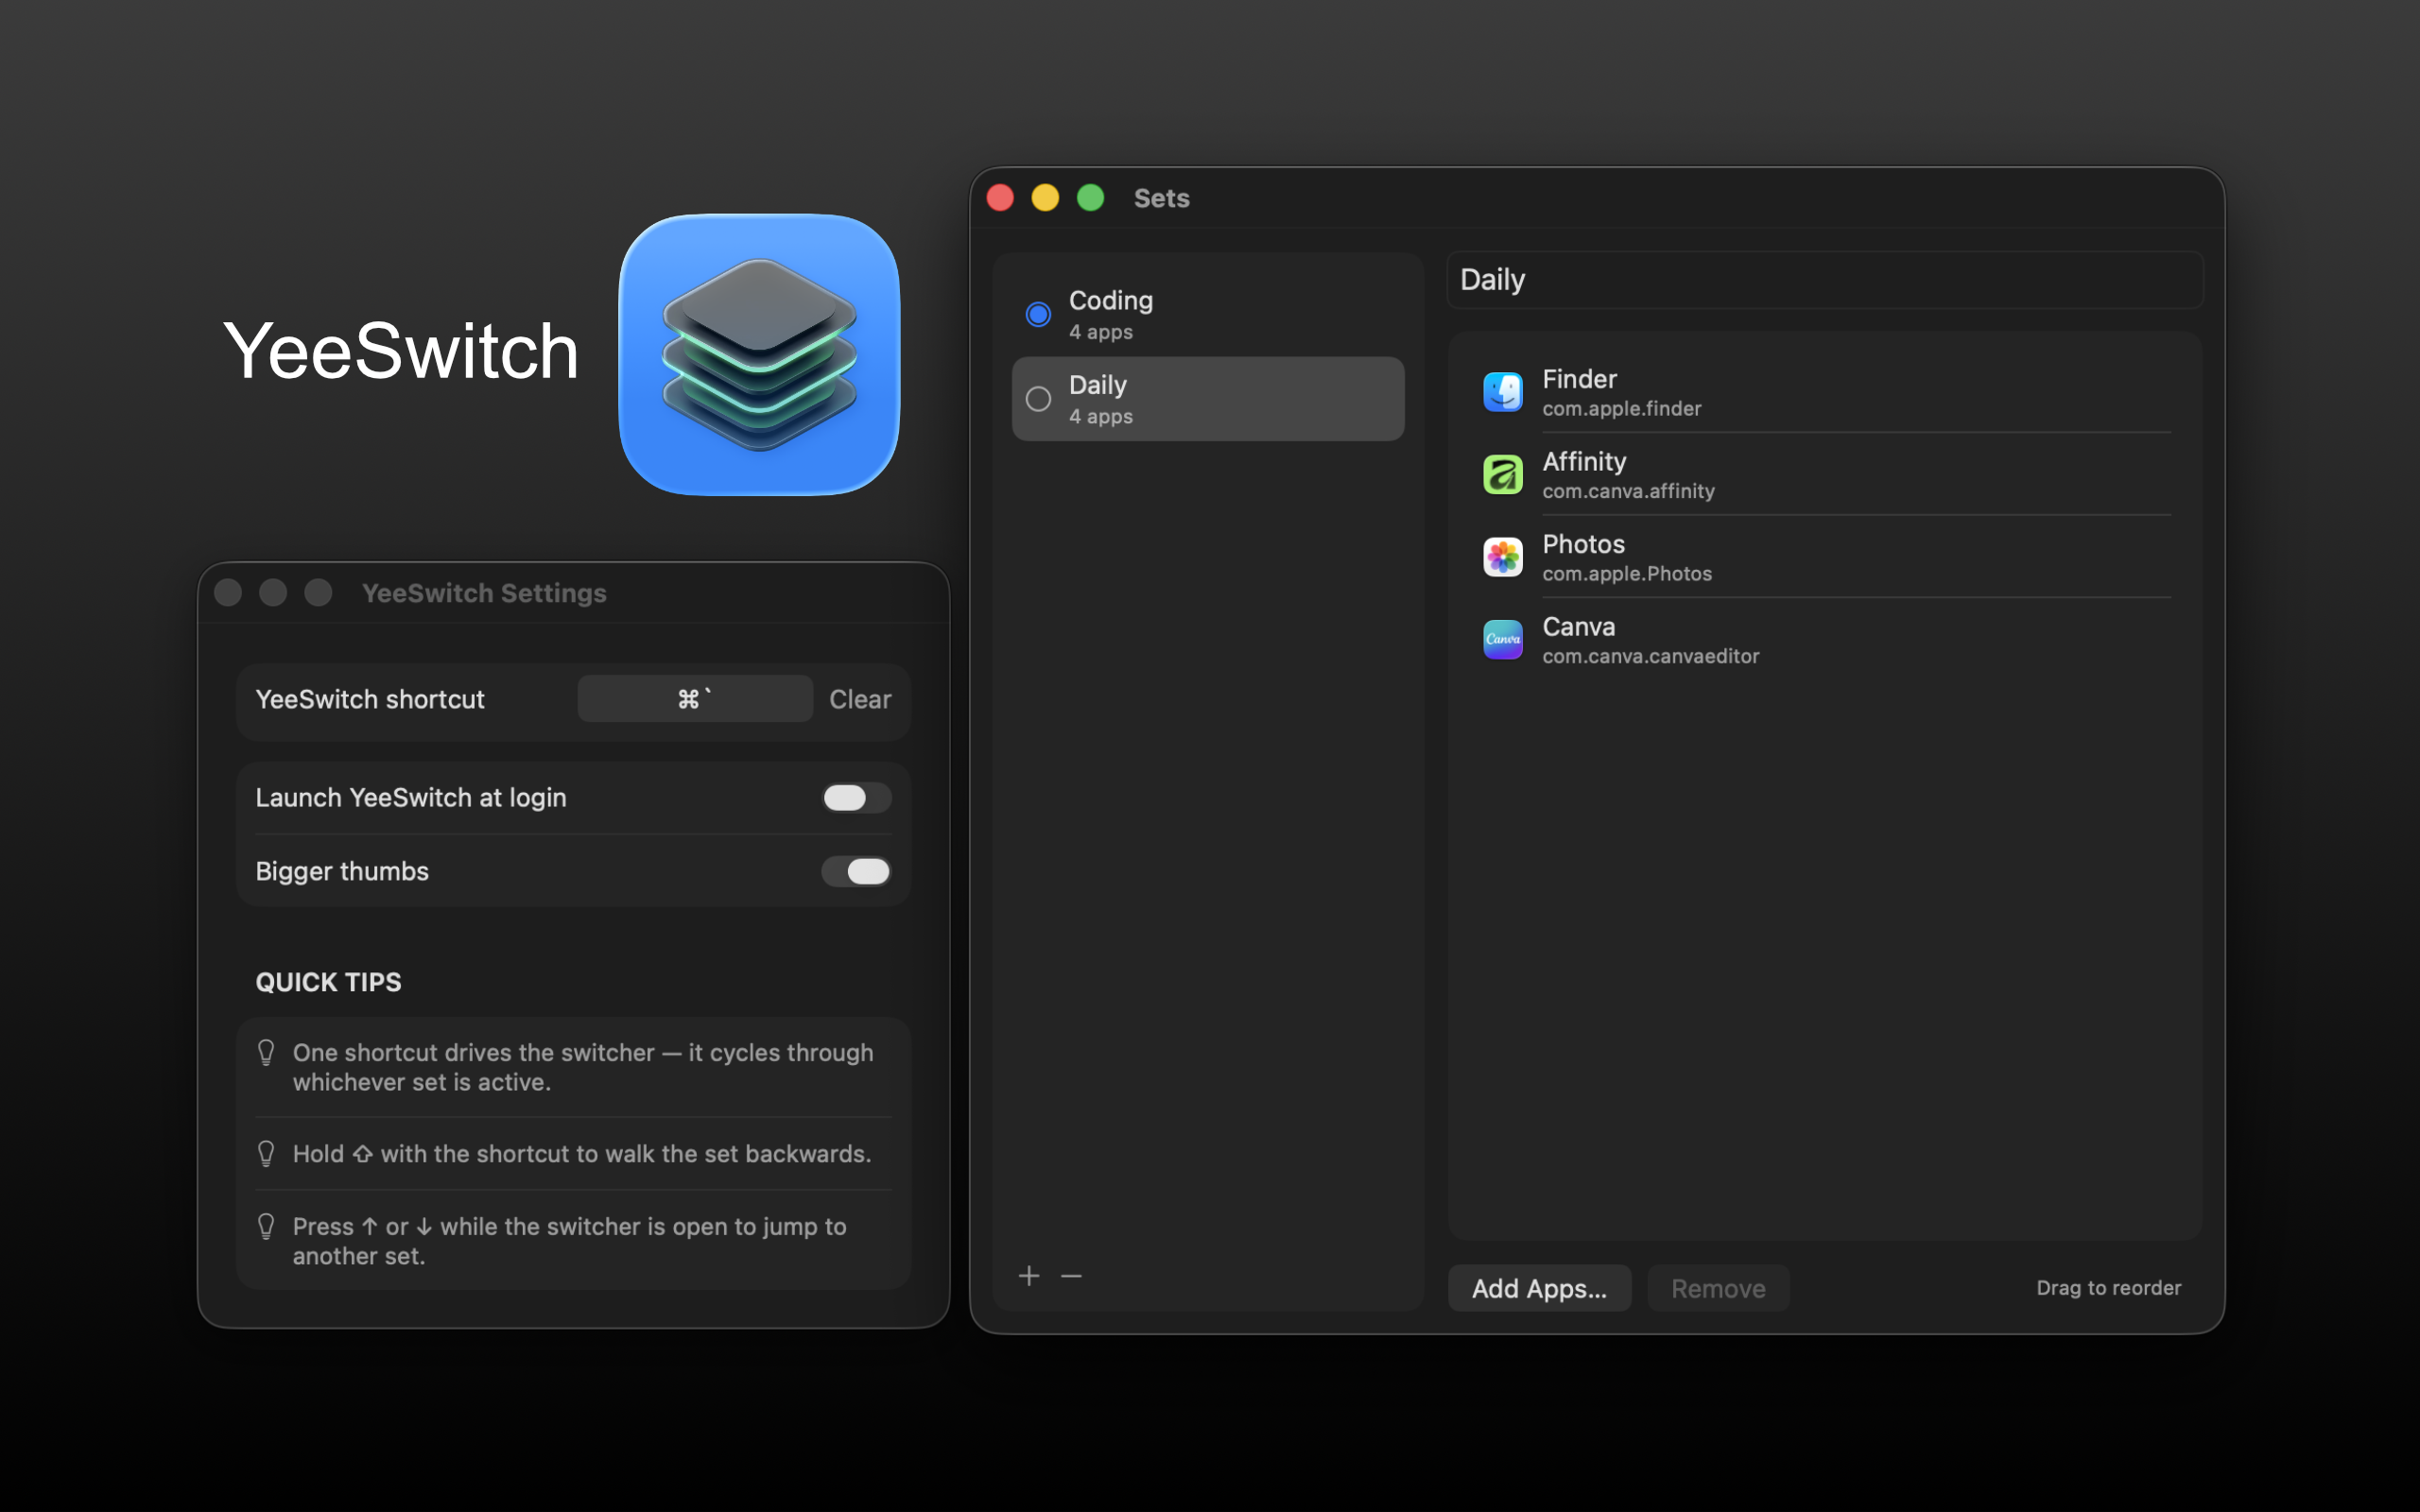Select Photos row com.apple.Photos

[x=1825, y=557]
